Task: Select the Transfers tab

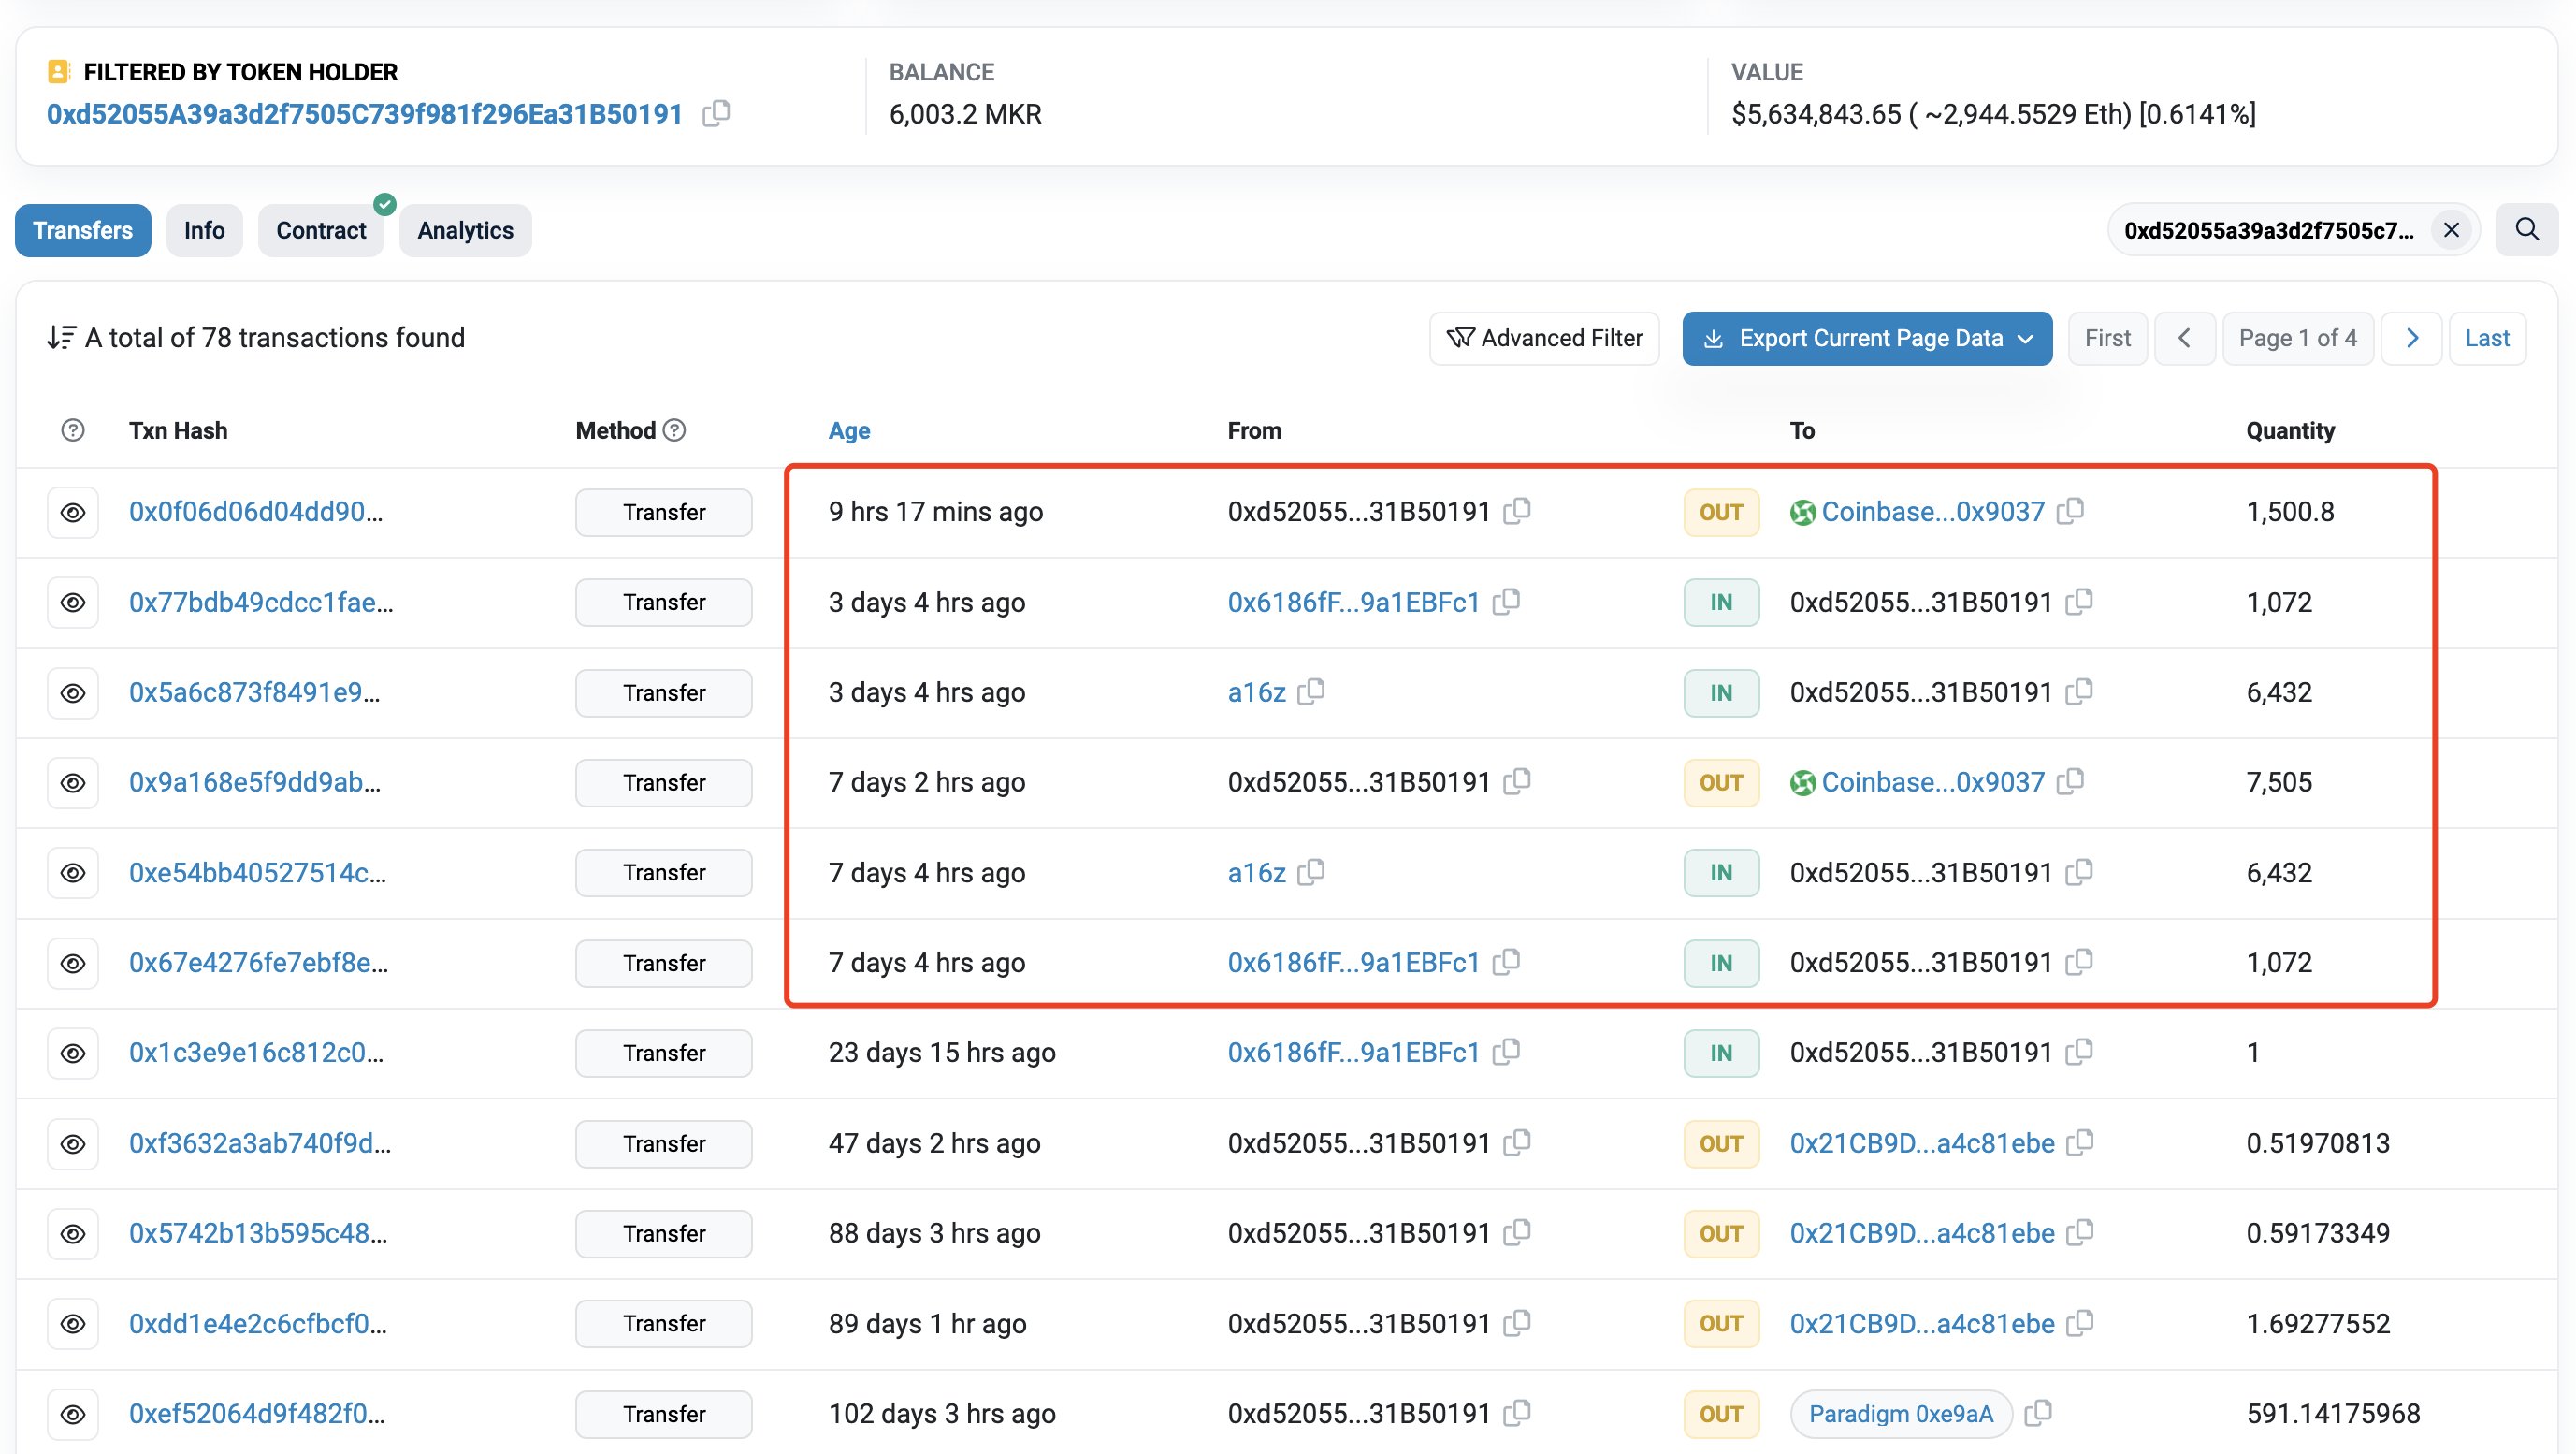Action: click(x=83, y=230)
